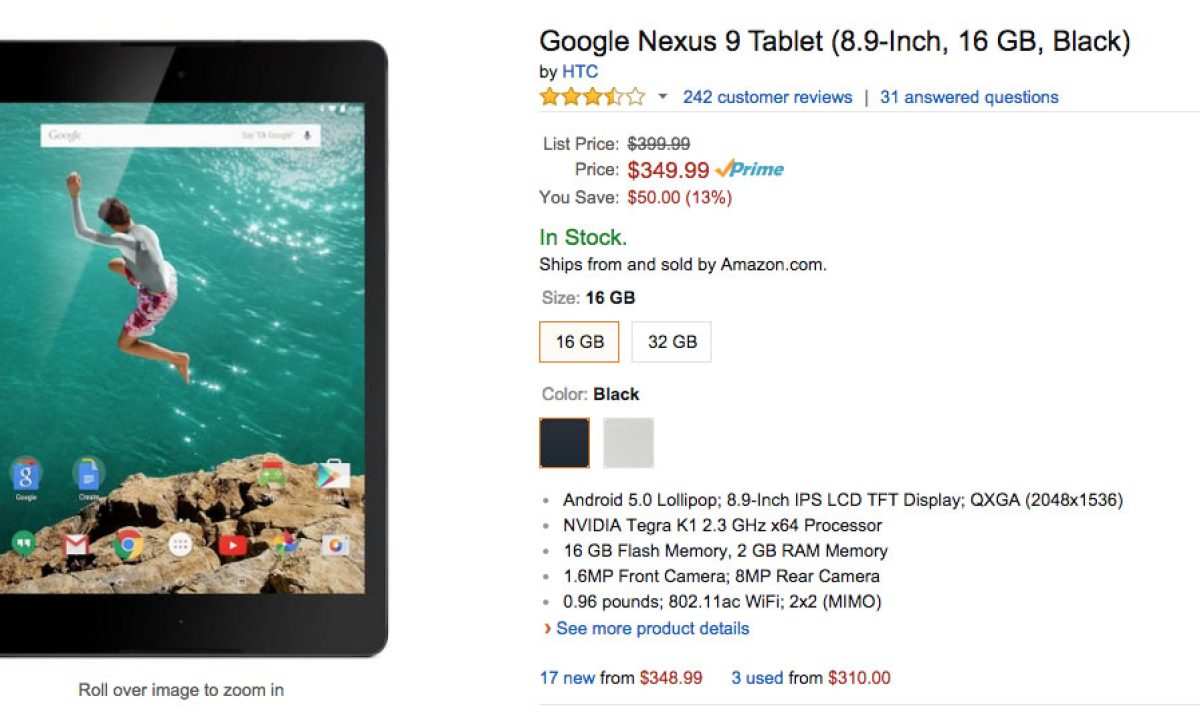Tap the app drawer icon on tablet
Image resolution: width=1200 pixels, height=720 pixels.
(x=180, y=545)
